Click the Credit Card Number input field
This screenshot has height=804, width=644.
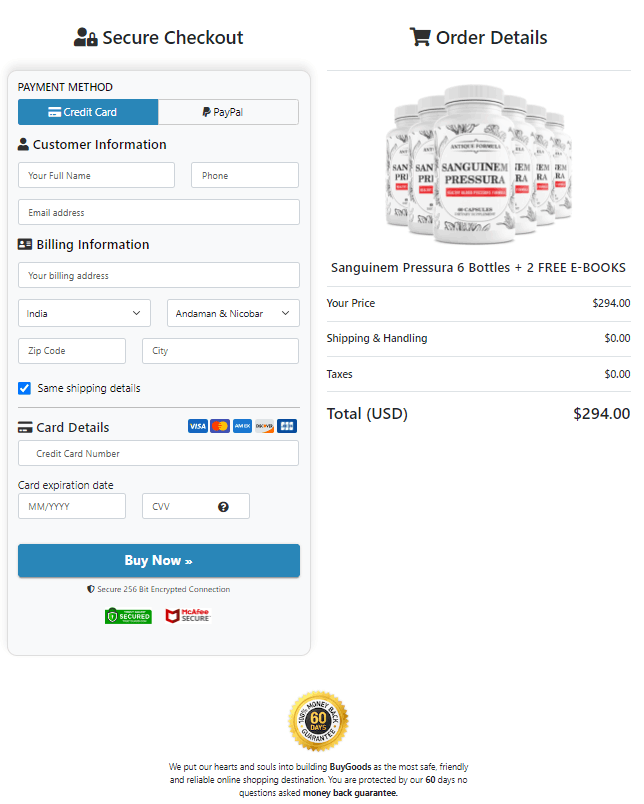click(x=158, y=453)
